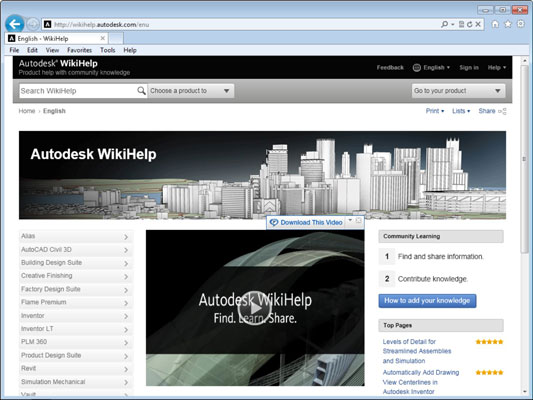This screenshot has width=533, height=400.
Task: Click the browser Forward arrow button
Action: click(x=33, y=24)
